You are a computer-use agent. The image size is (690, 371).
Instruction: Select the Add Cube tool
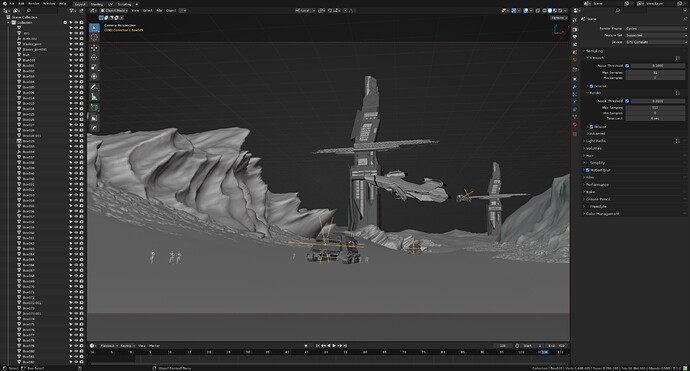(x=94, y=107)
